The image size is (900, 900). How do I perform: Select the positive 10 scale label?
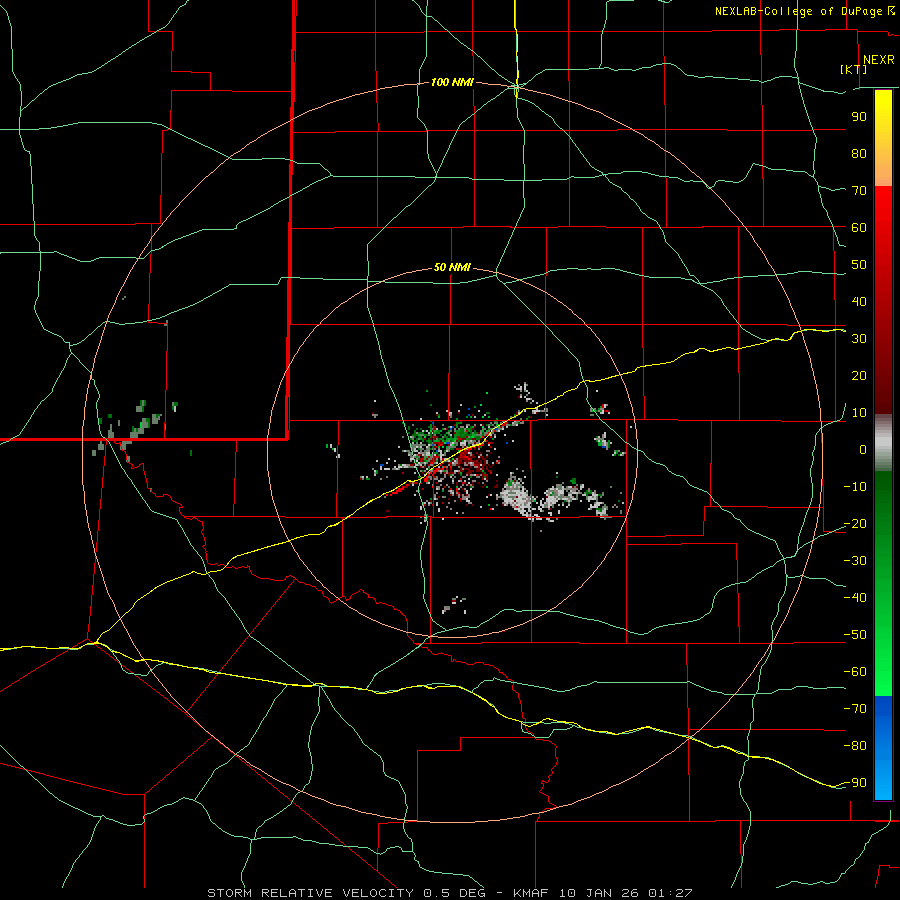point(859,413)
